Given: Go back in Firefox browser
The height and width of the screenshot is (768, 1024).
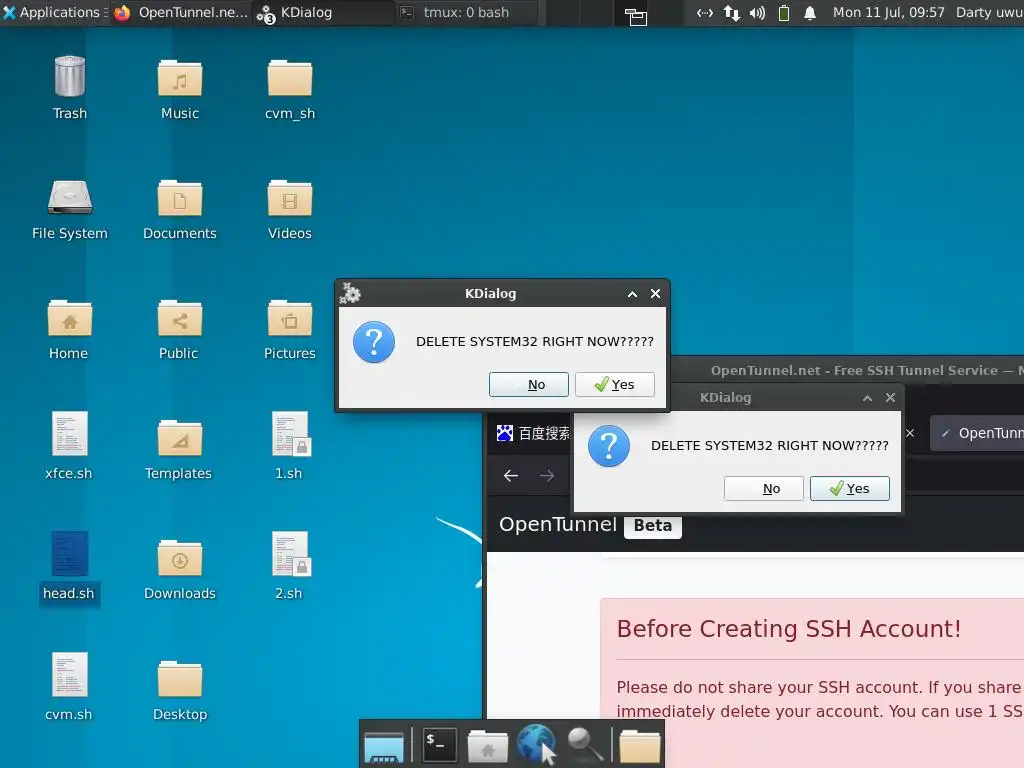Looking at the screenshot, I should (511, 476).
